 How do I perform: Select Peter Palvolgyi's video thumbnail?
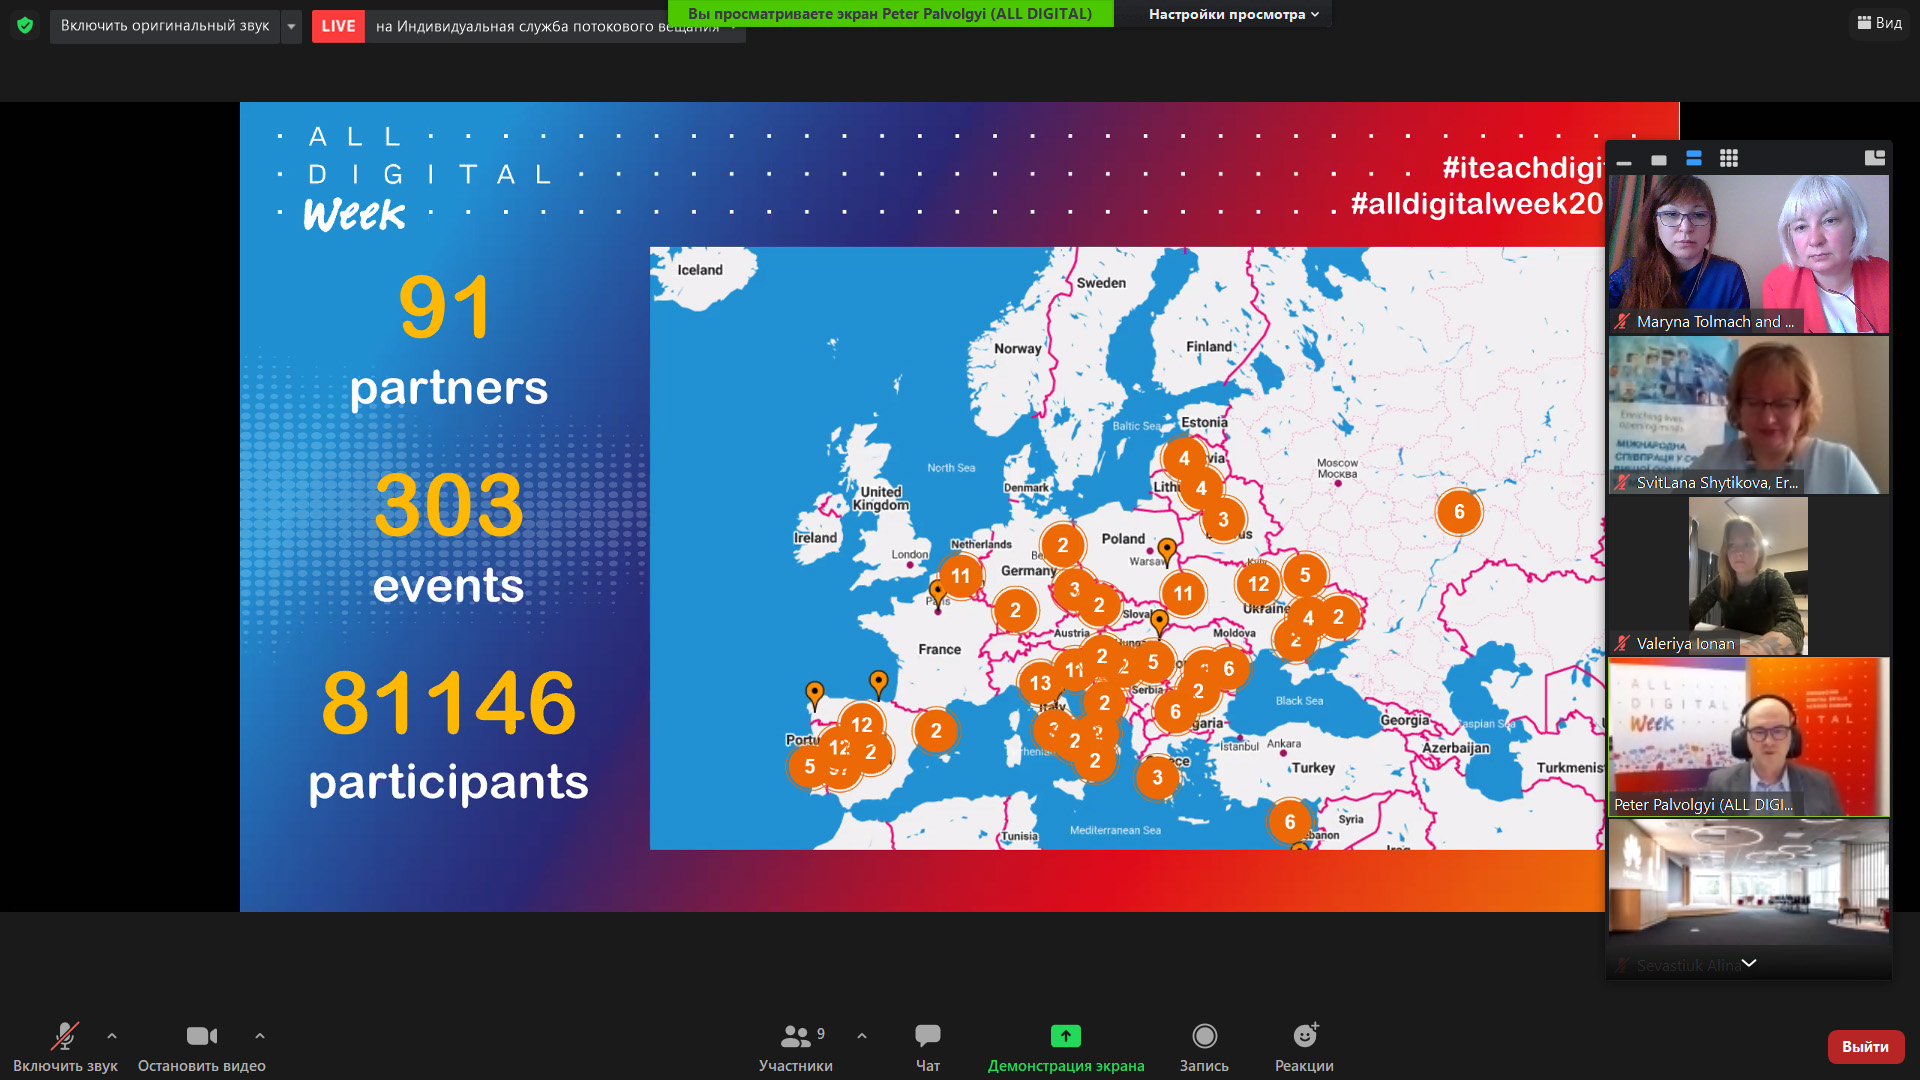pos(1748,737)
